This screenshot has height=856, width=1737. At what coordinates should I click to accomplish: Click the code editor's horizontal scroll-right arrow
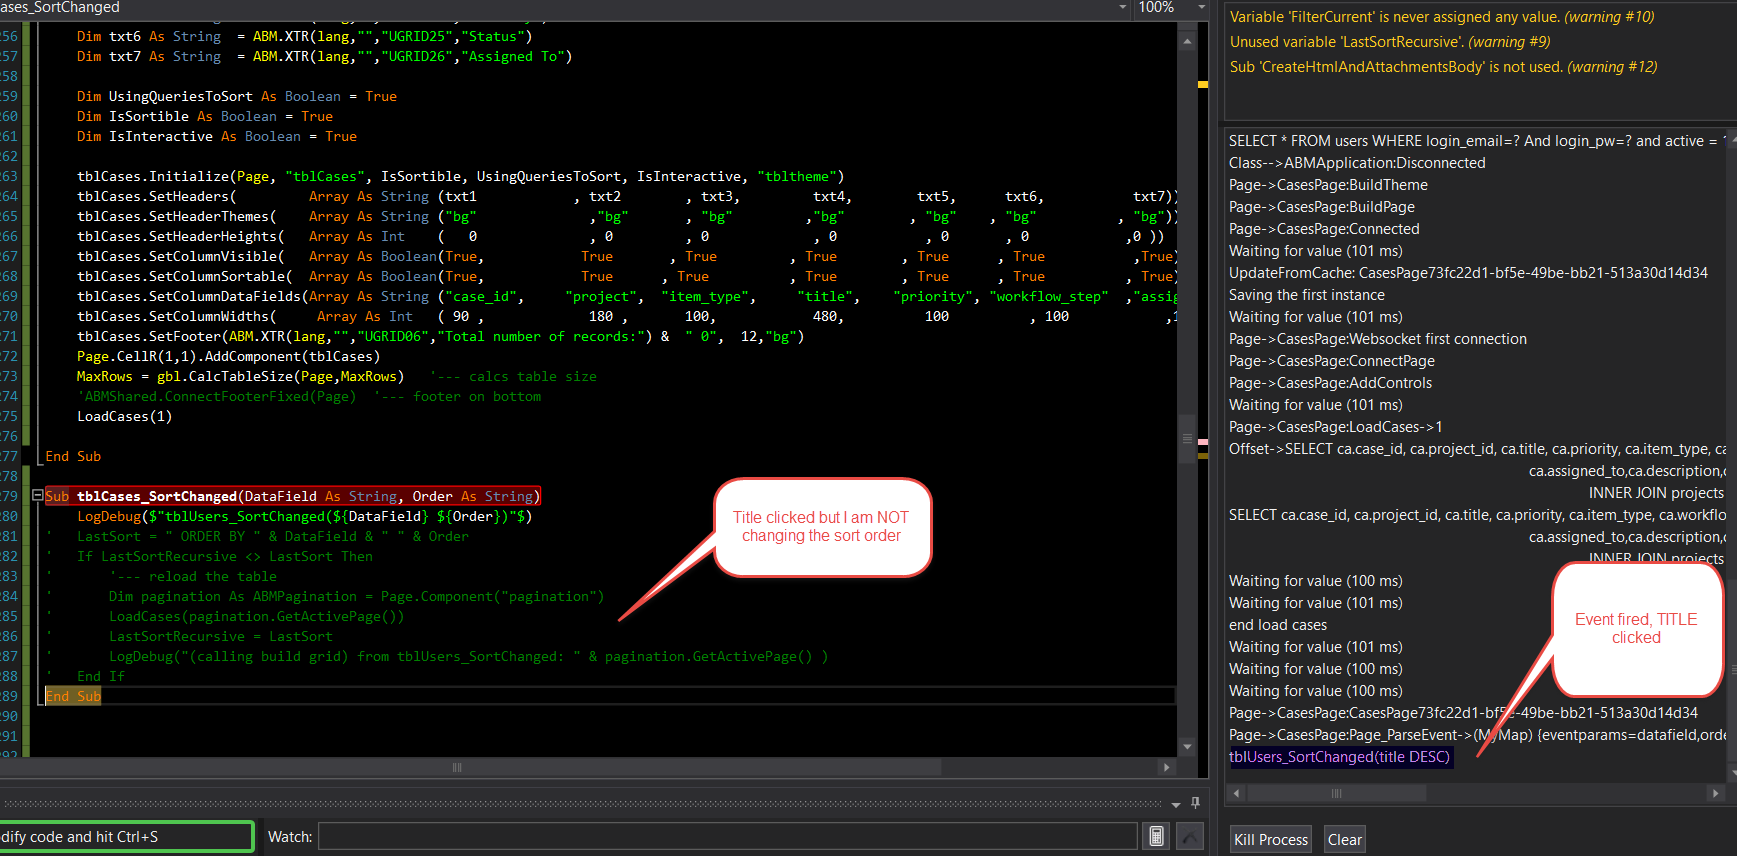click(1166, 767)
